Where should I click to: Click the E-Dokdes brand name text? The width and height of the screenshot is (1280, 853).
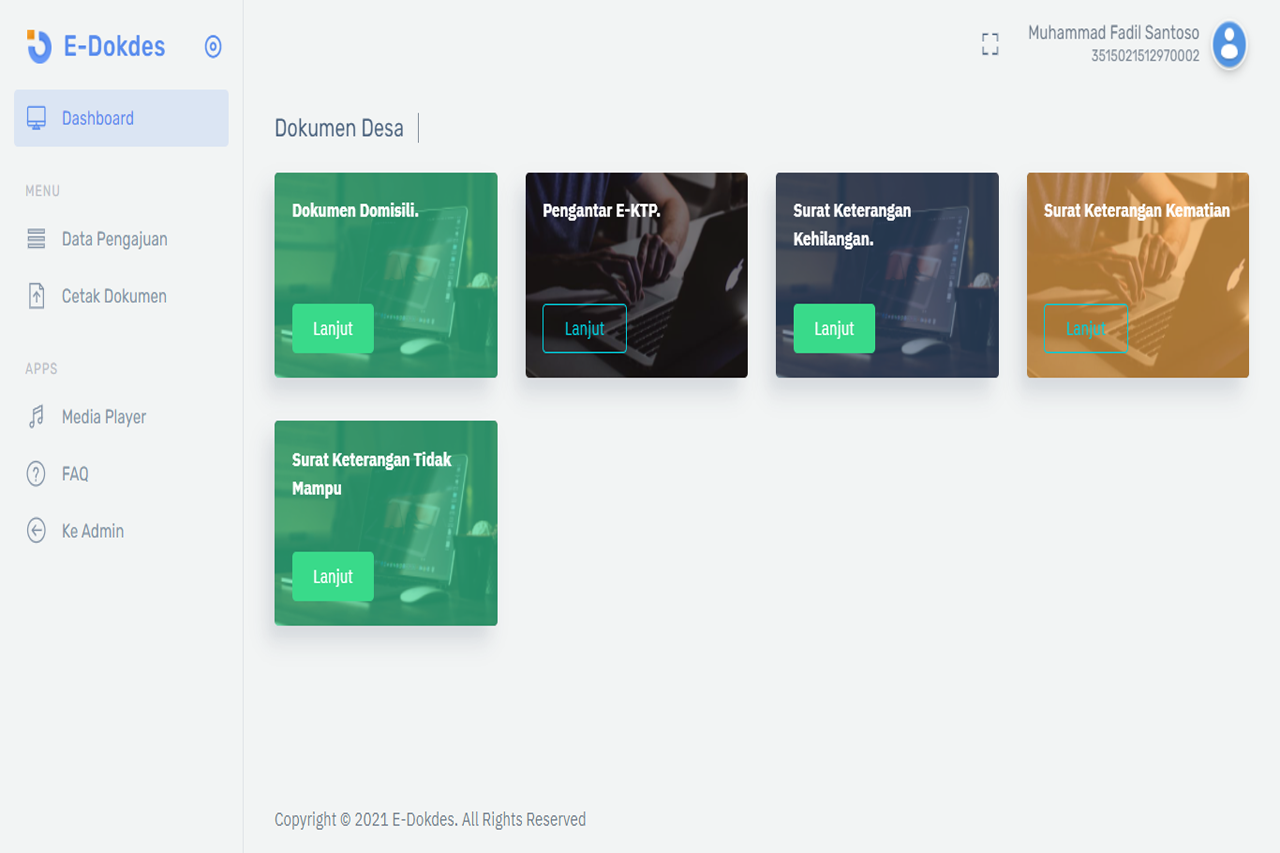tap(114, 46)
